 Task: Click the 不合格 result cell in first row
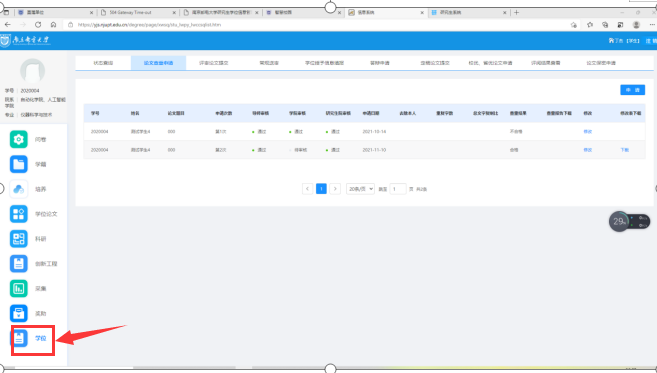point(516,132)
